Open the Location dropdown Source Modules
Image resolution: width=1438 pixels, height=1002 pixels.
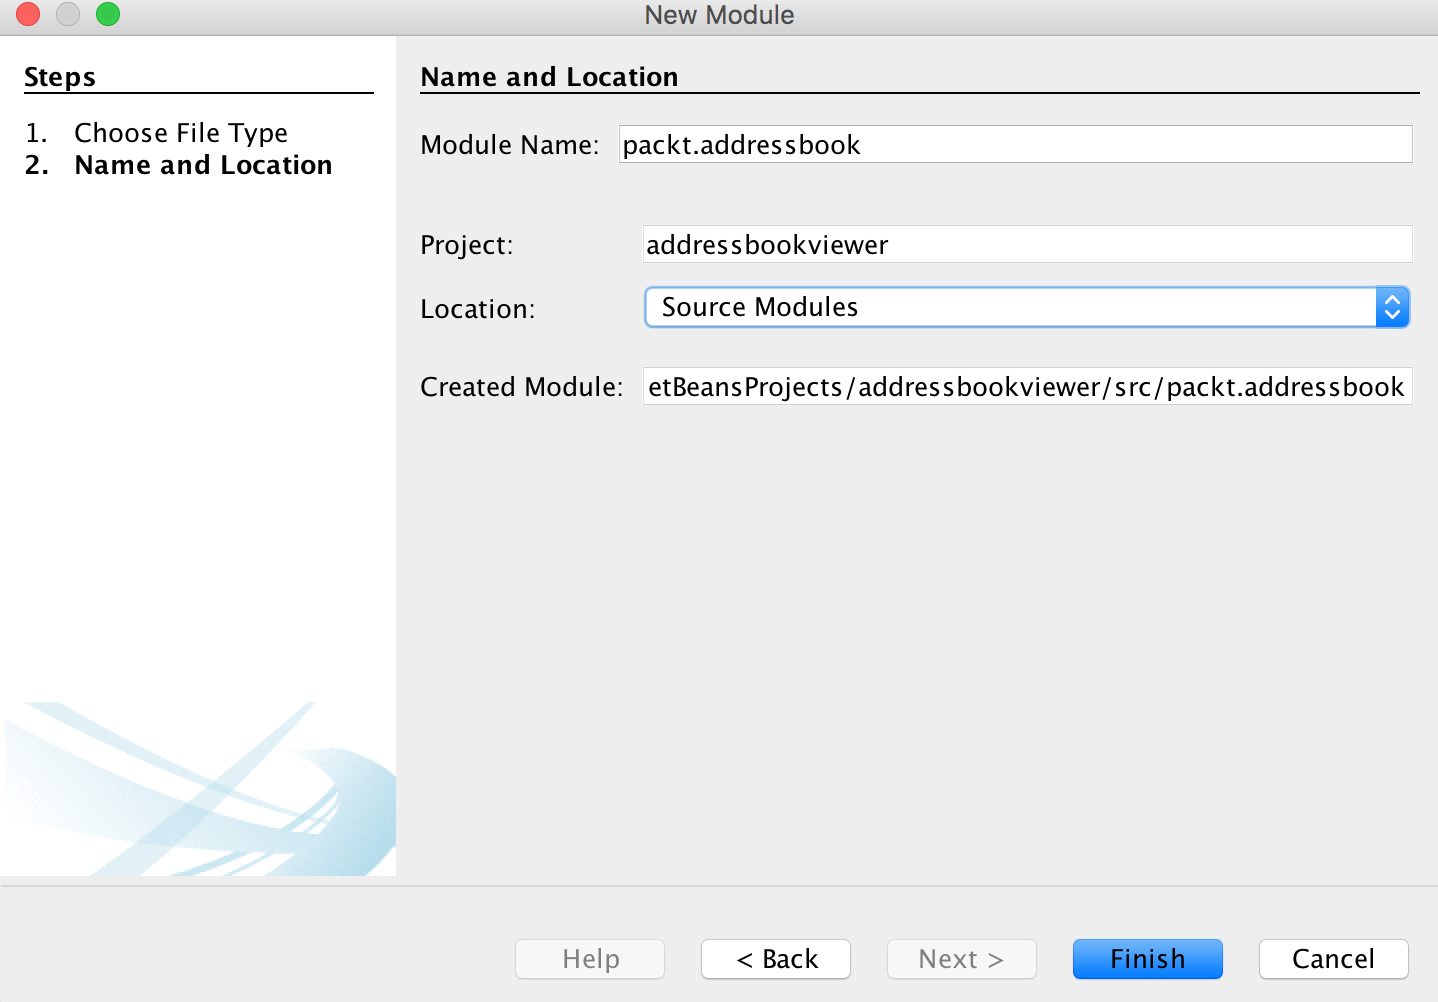coord(1027,307)
